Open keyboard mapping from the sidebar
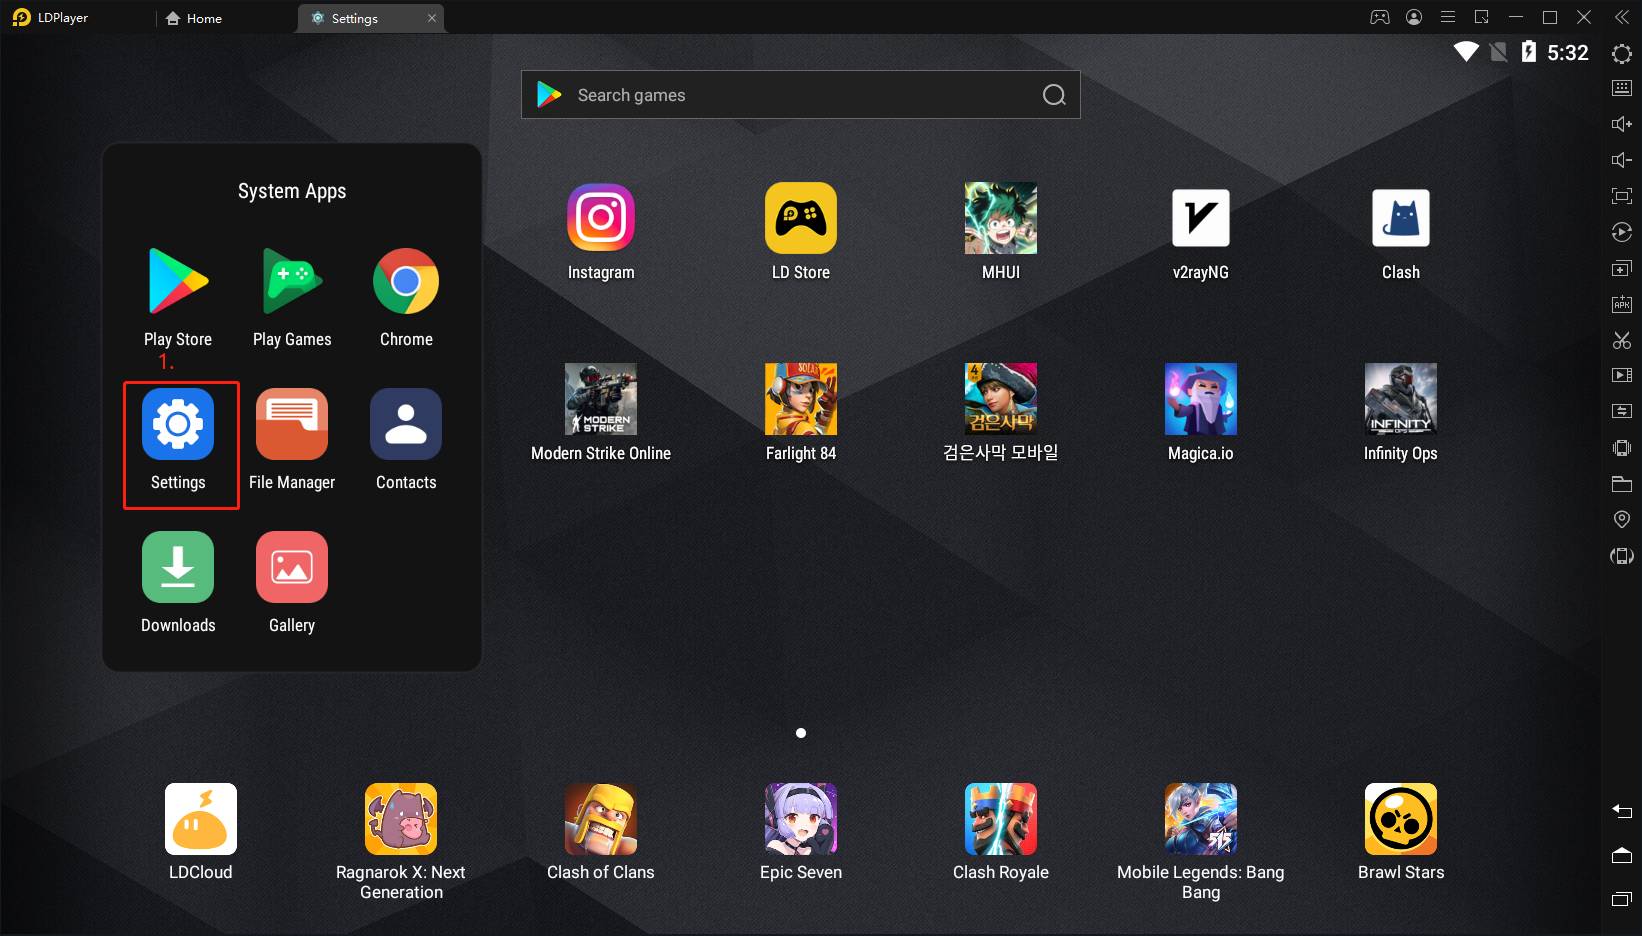This screenshot has width=1642, height=936. (1622, 88)
